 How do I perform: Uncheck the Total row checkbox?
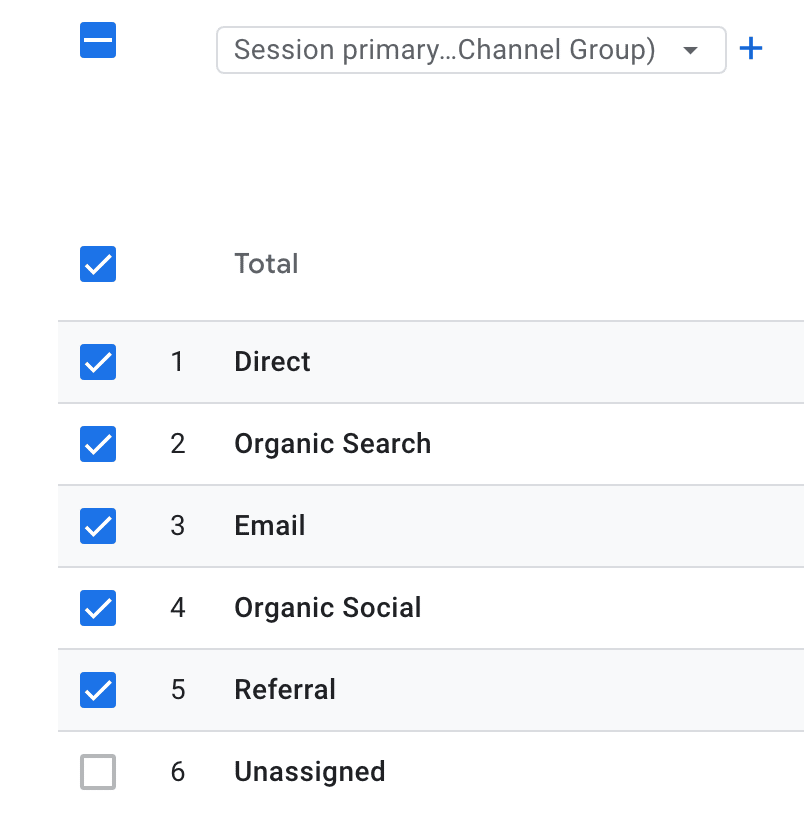98,264
